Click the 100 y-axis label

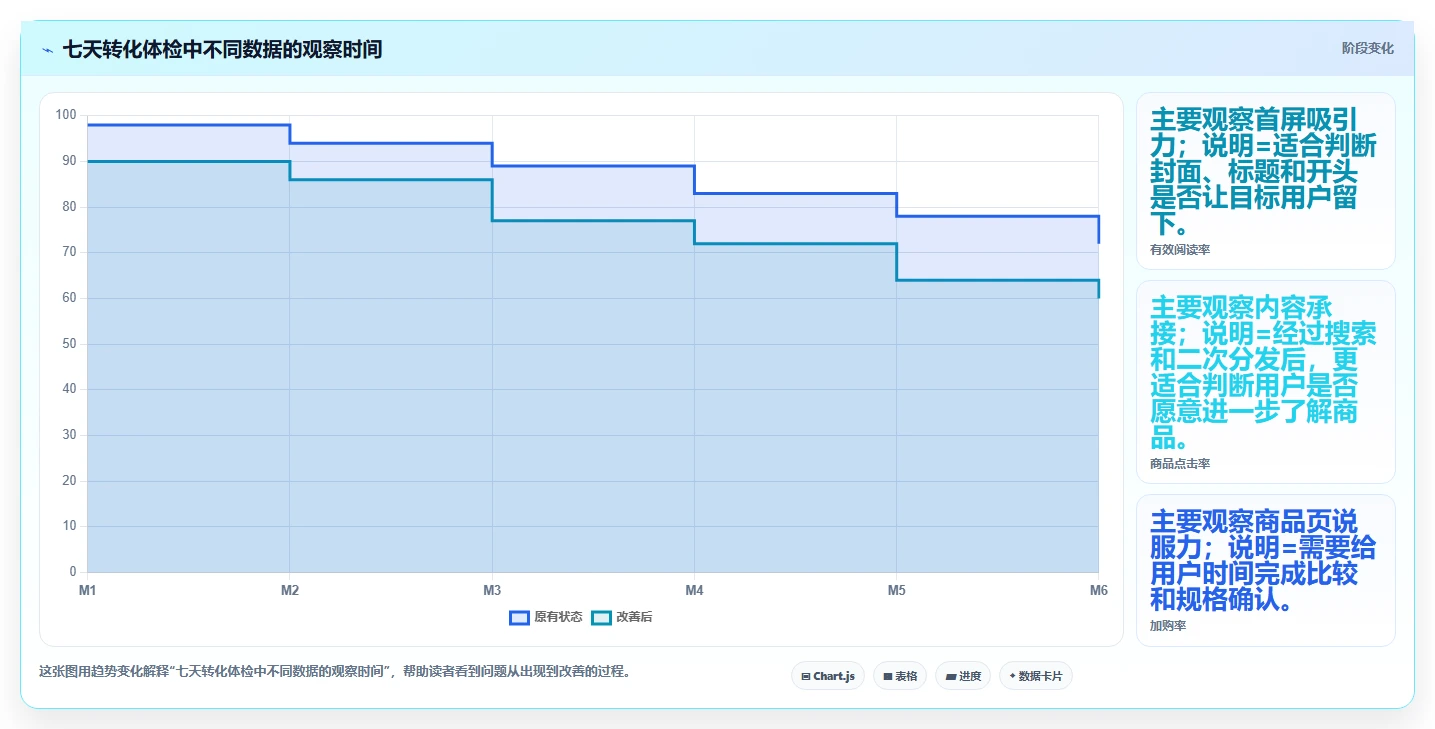[x=66, y=115]
